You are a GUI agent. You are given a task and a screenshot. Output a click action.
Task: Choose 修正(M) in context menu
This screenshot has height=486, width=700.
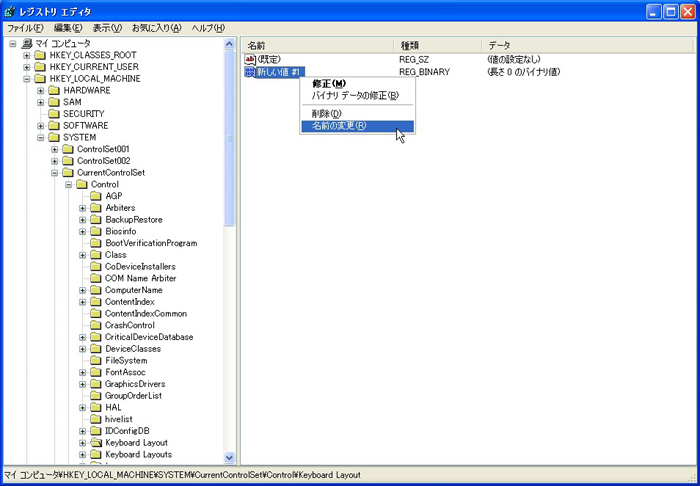click(x=357, y=83)
